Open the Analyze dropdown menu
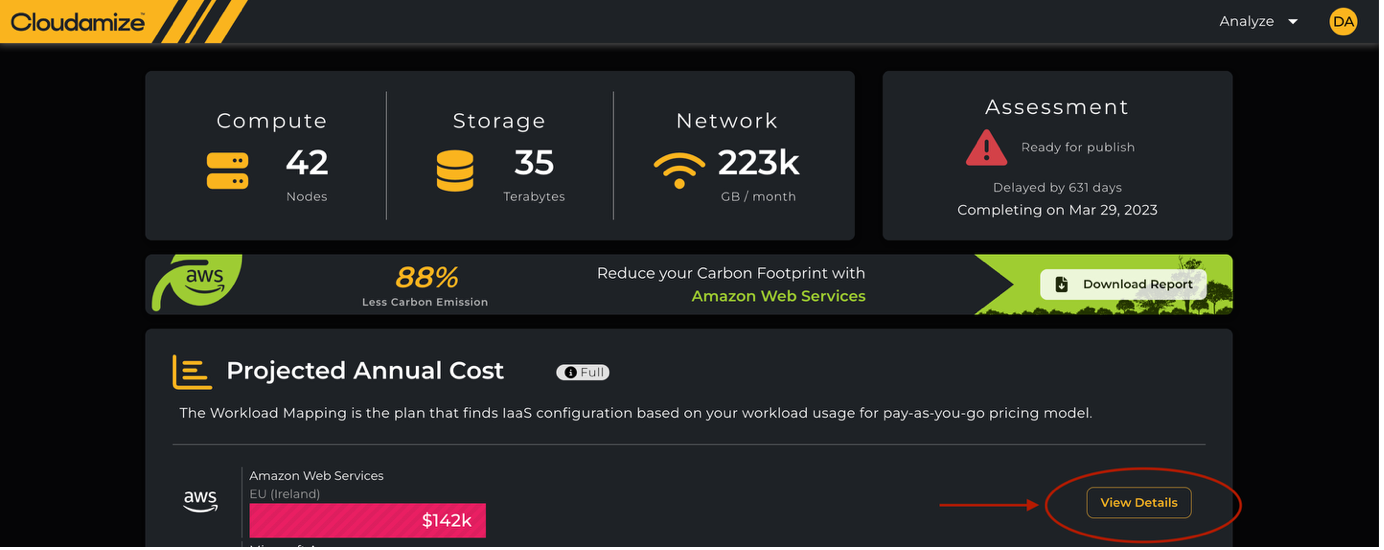This screenshot has height=550, width=1384. 1246,21
